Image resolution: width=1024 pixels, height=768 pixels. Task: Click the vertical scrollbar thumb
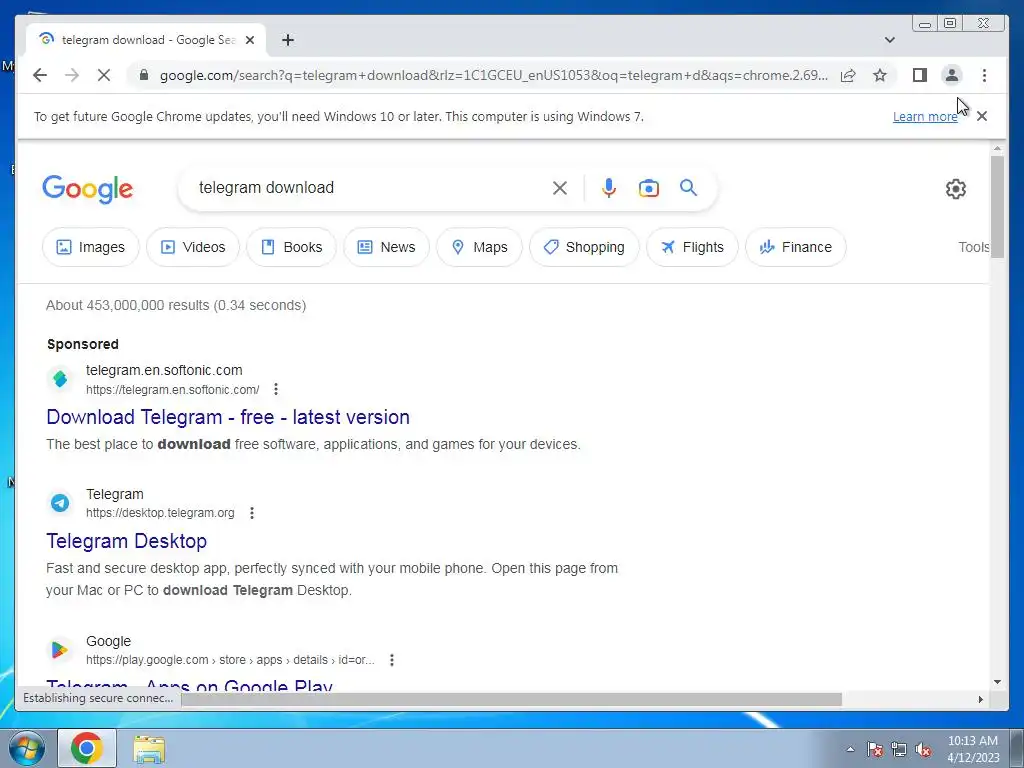click(997, 207)
